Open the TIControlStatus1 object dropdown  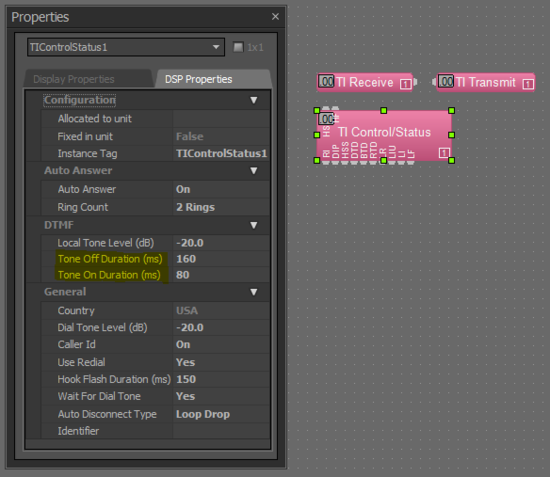point(216,47)
